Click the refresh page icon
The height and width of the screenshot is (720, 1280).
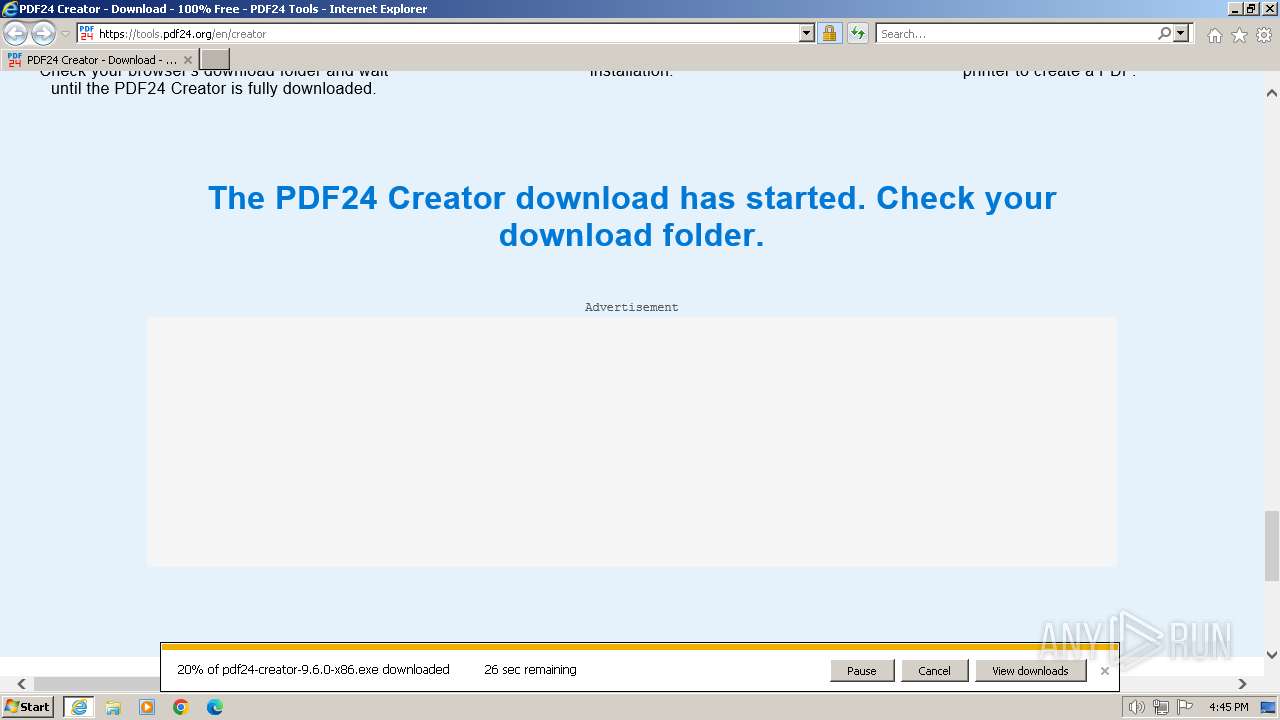858,33
